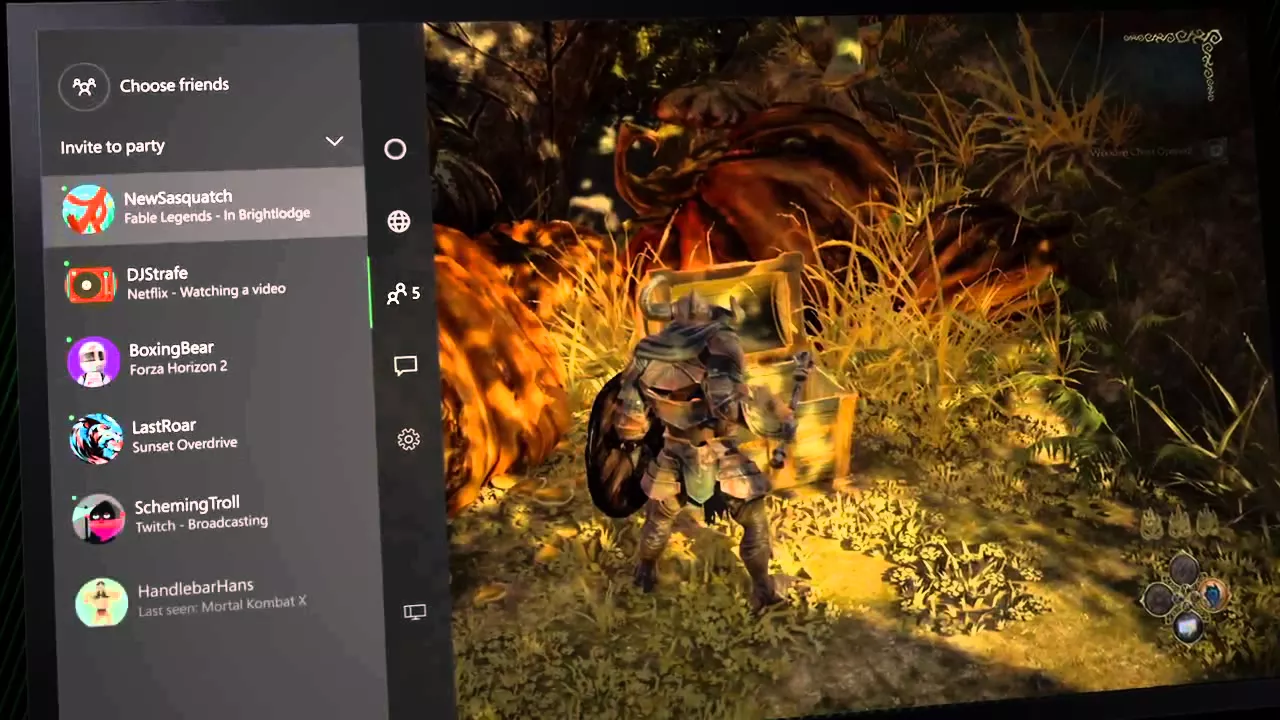The image size is (1280, 720).
Task: Select friend NewSasquatch
Action: click(204, 206)
